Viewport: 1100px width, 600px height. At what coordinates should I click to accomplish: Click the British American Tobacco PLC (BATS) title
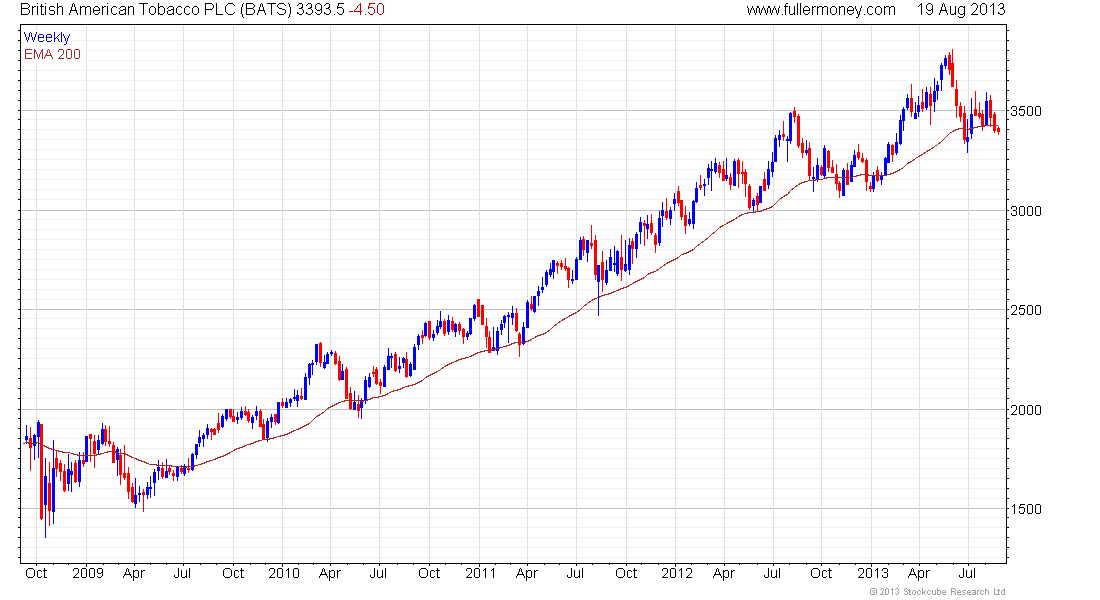(x=156, y=10)
